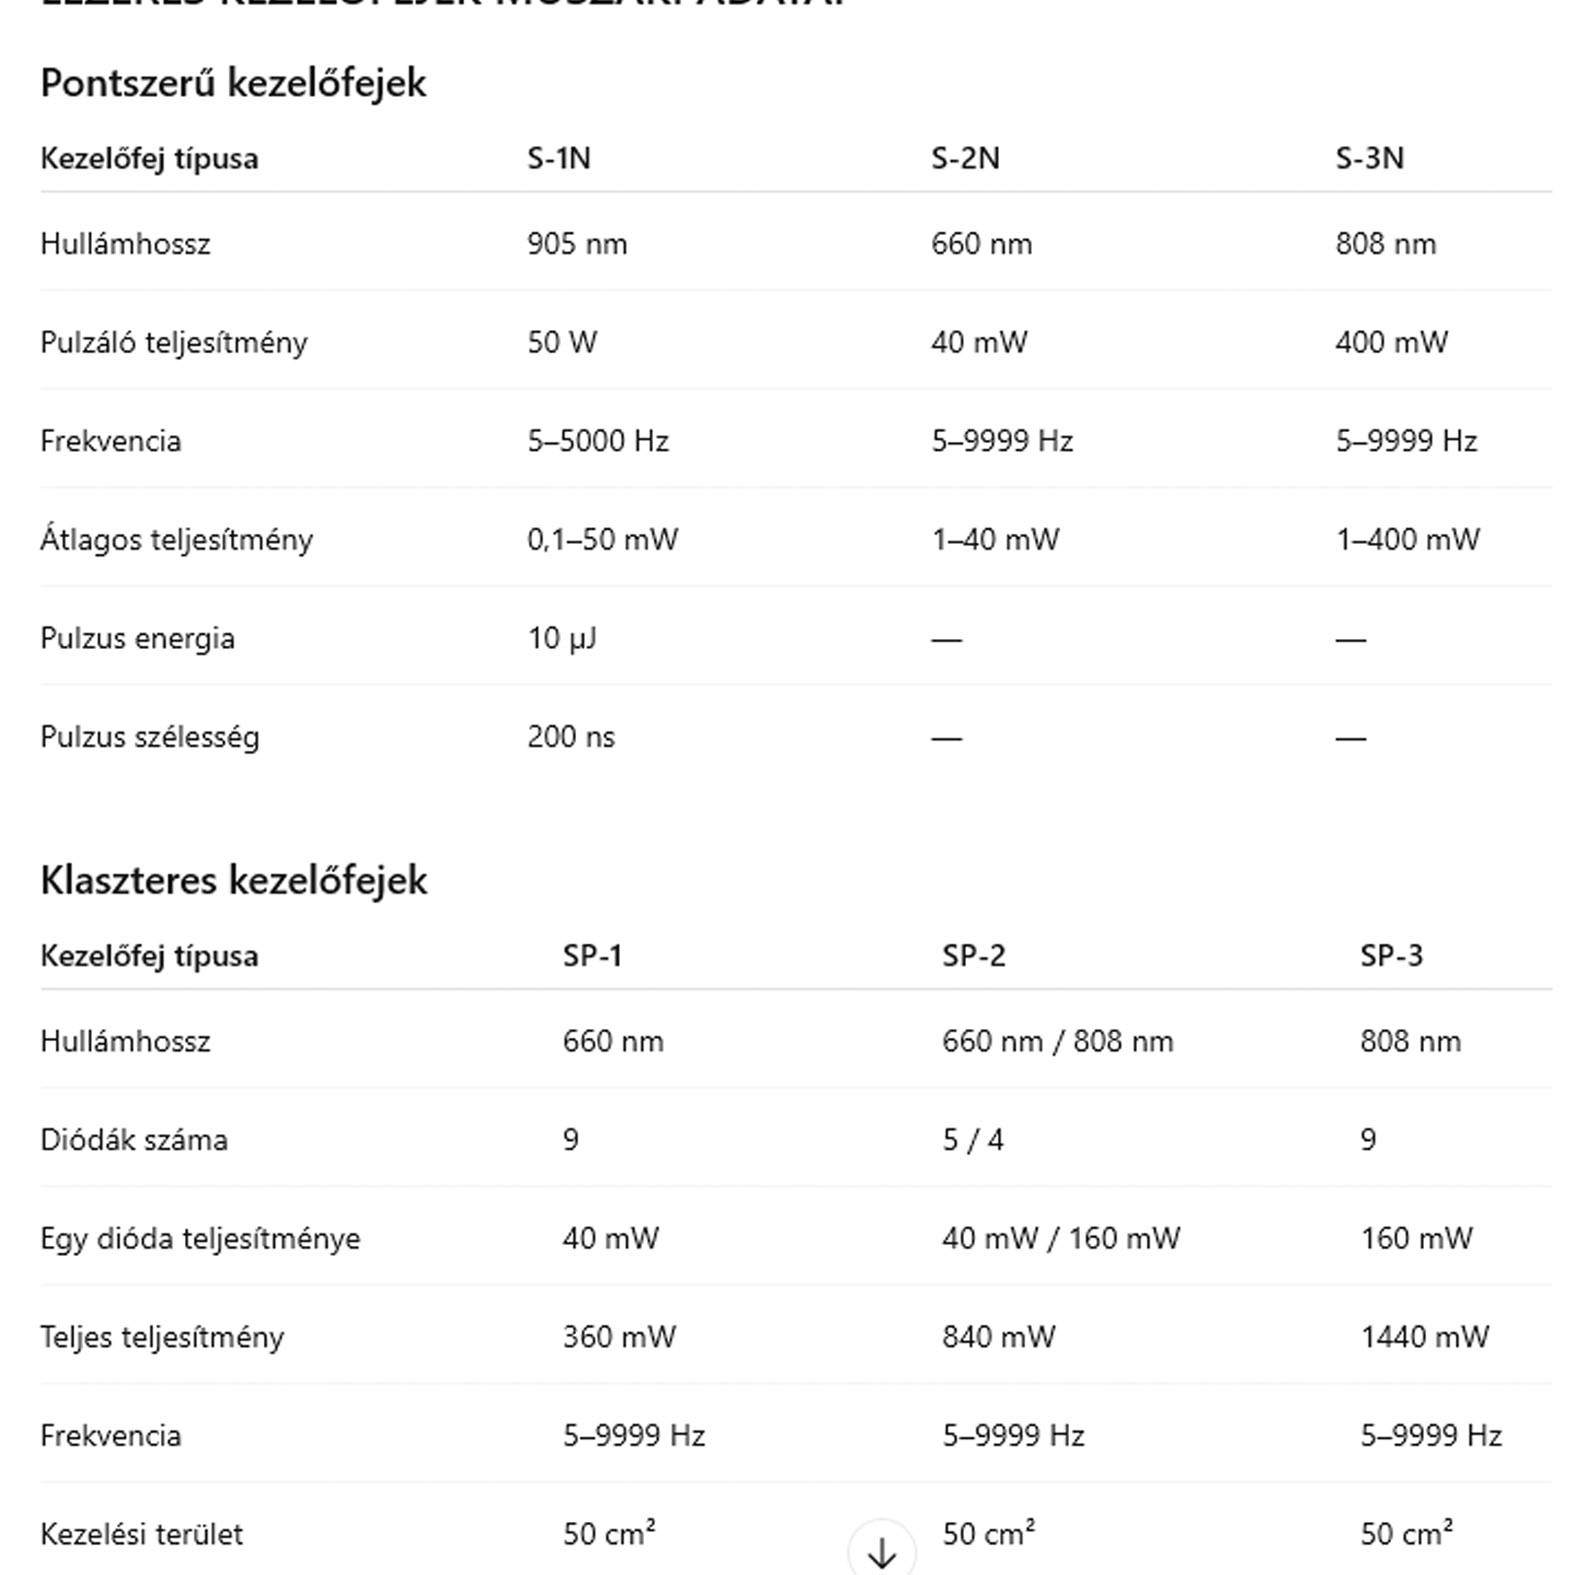Select the SP-1 column header

pyautogui.click(x=592, y=956)
